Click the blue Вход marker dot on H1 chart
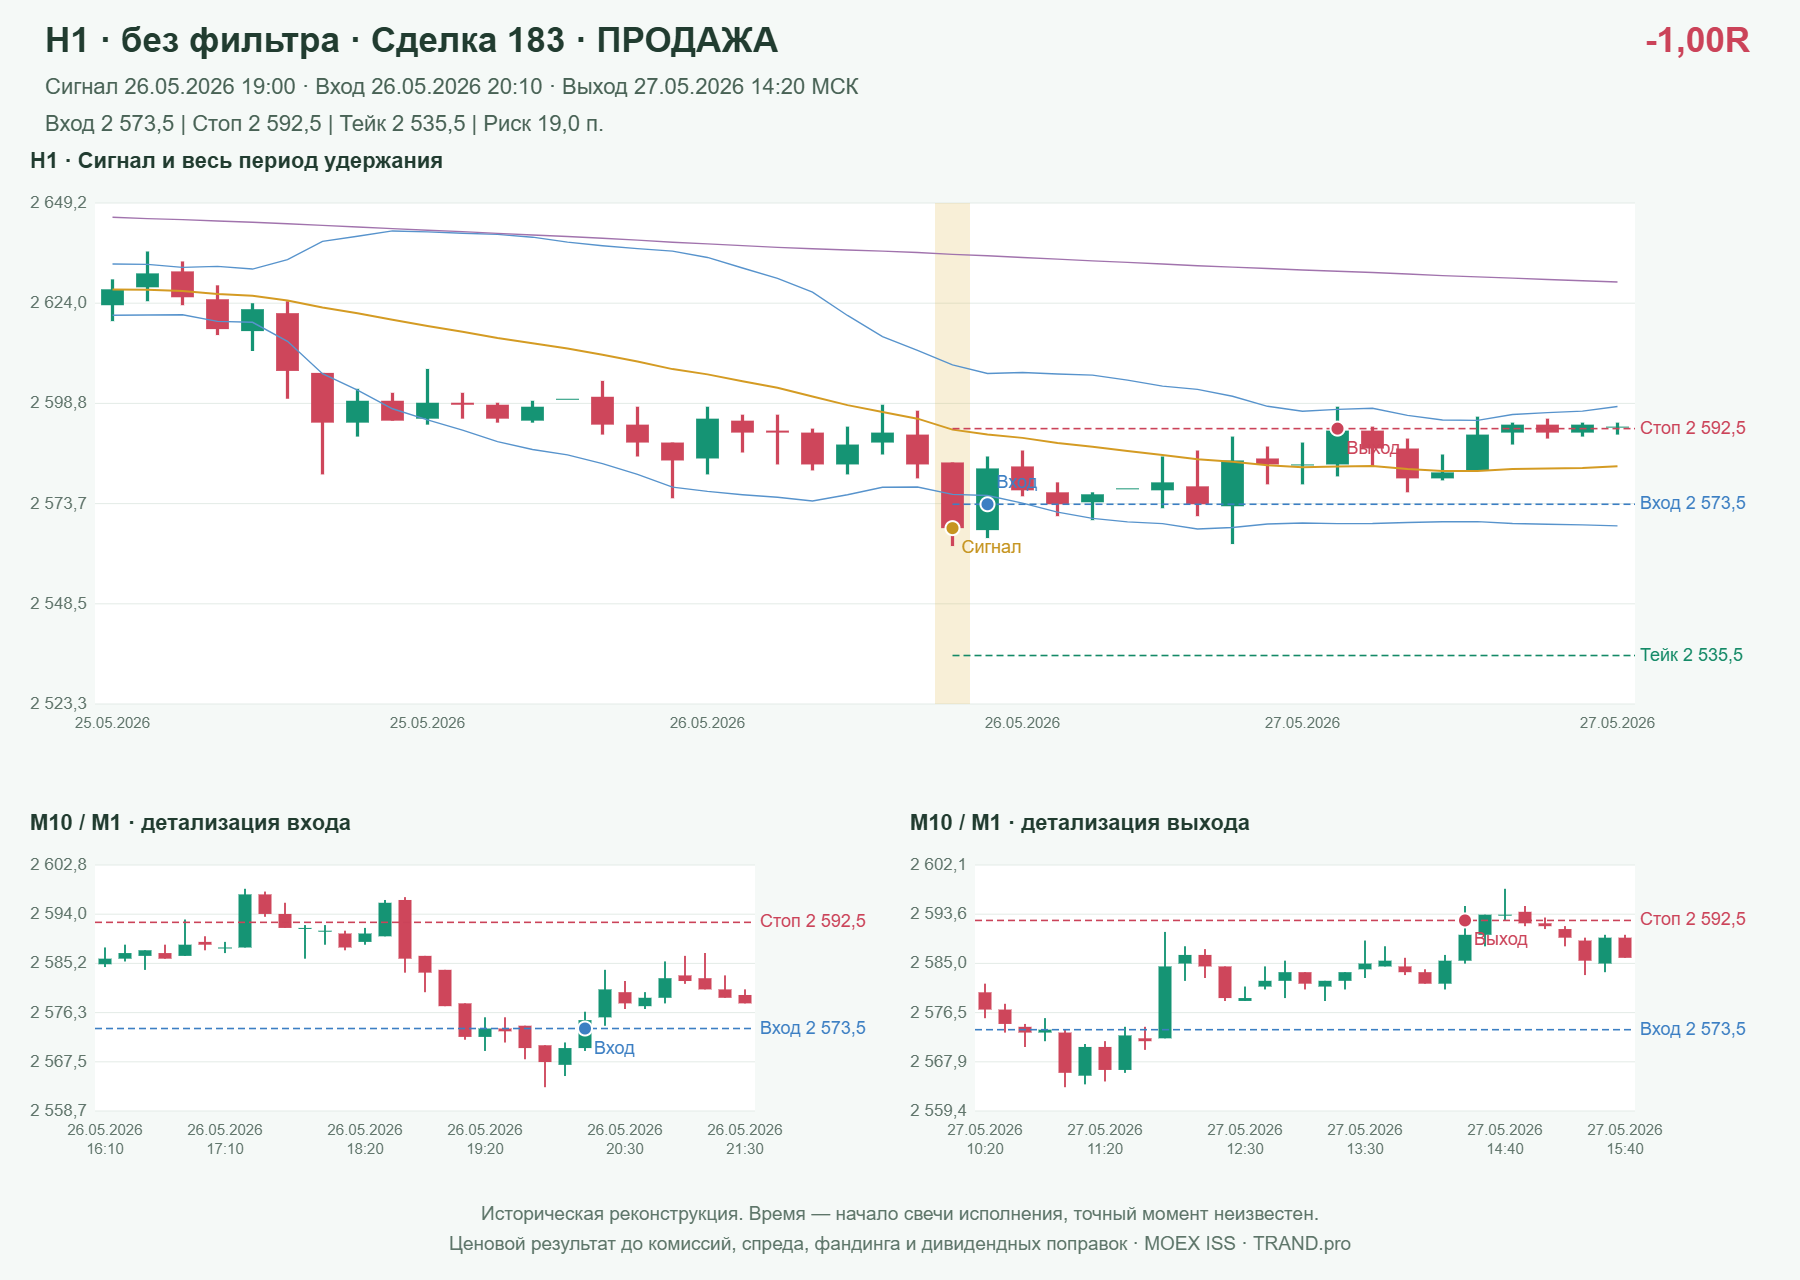Image resolution: width=1800 pixels, height=1280 pixels. pos(987,504)
